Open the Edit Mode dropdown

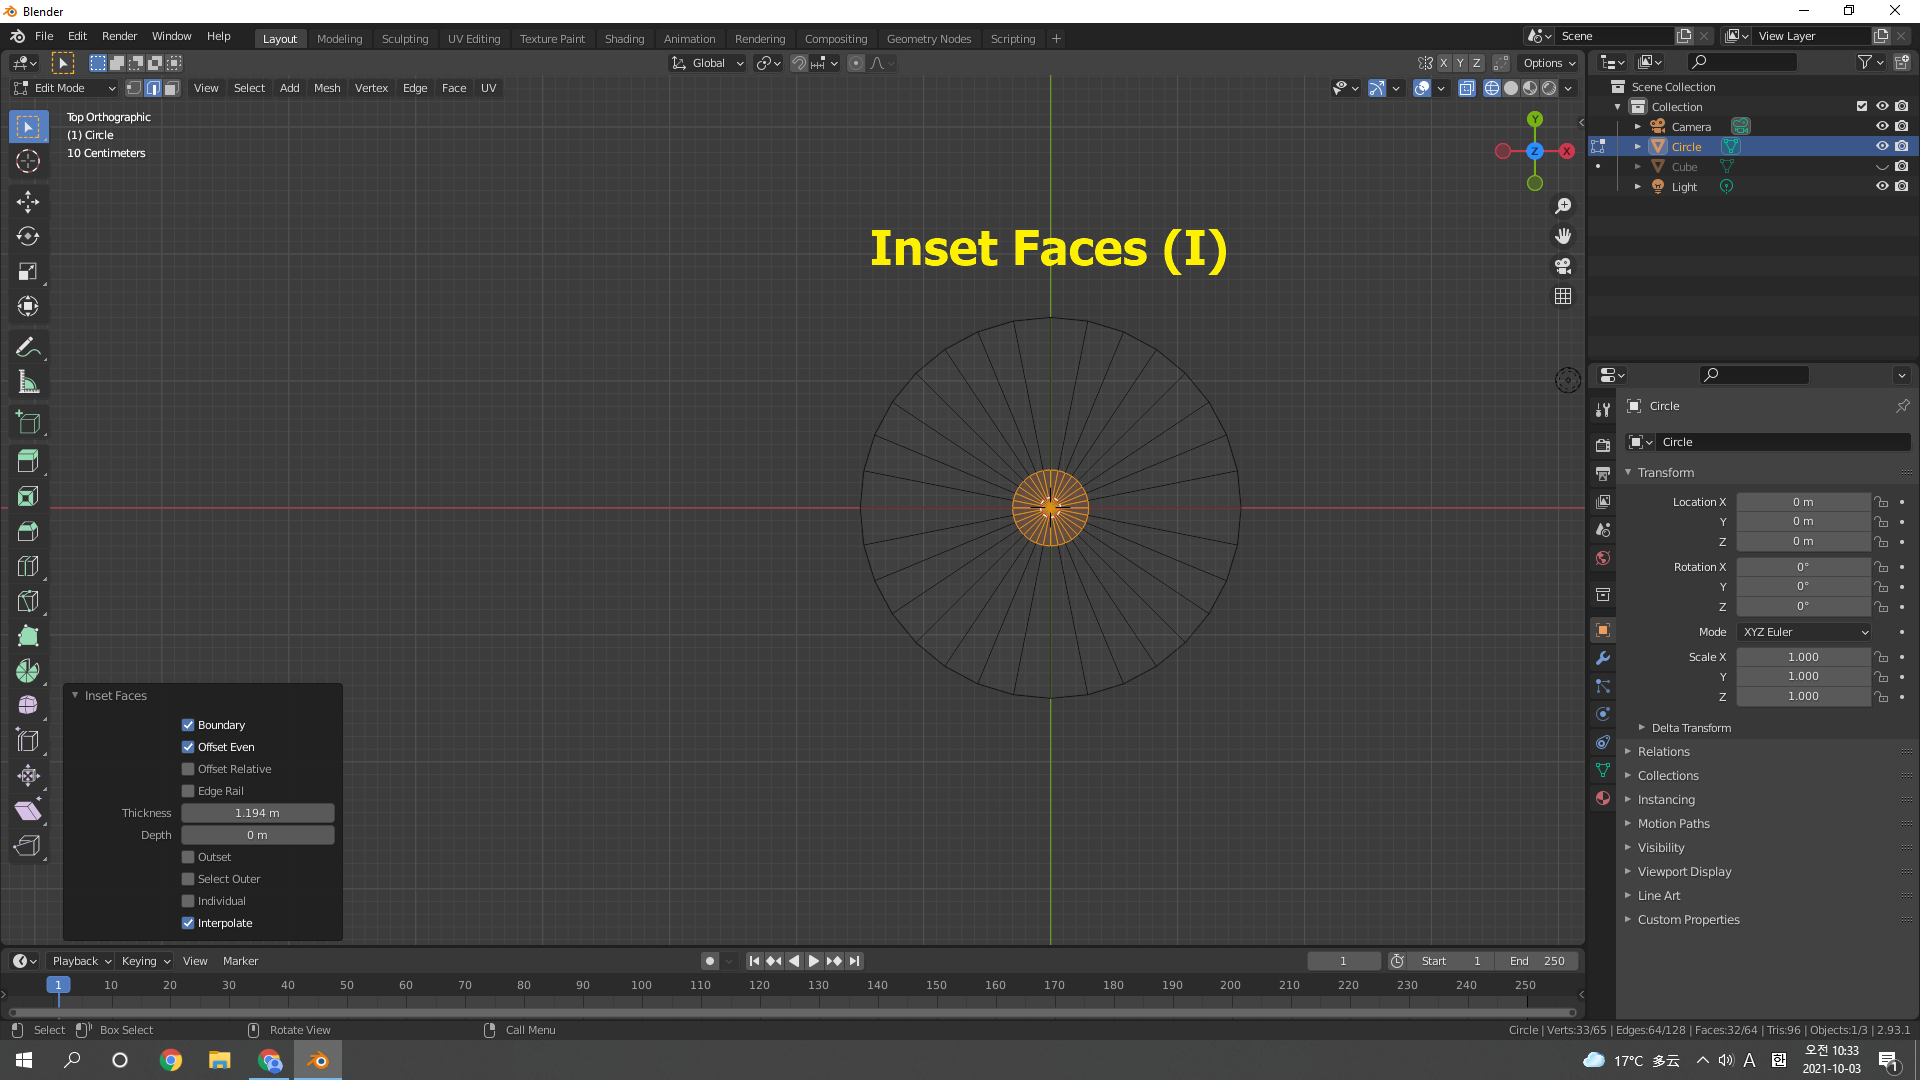[x=65, y=88]
